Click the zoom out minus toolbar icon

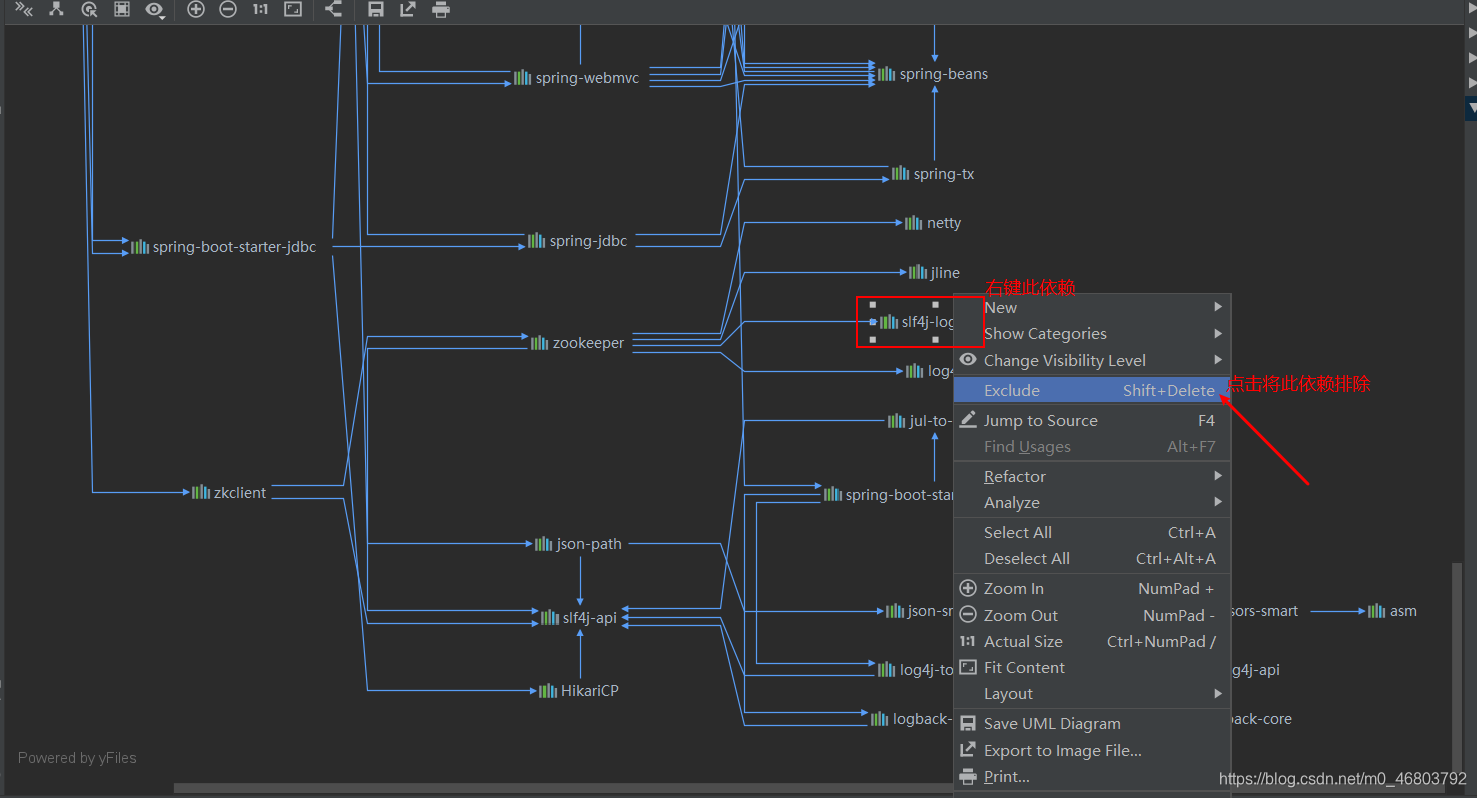pos(228,10)
